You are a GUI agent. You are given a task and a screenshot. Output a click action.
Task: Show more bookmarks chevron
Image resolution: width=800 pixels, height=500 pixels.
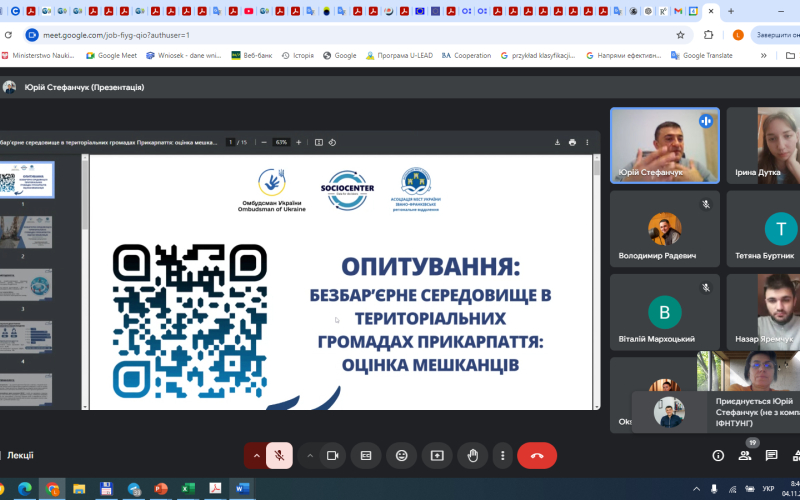[x=763, y=56]
